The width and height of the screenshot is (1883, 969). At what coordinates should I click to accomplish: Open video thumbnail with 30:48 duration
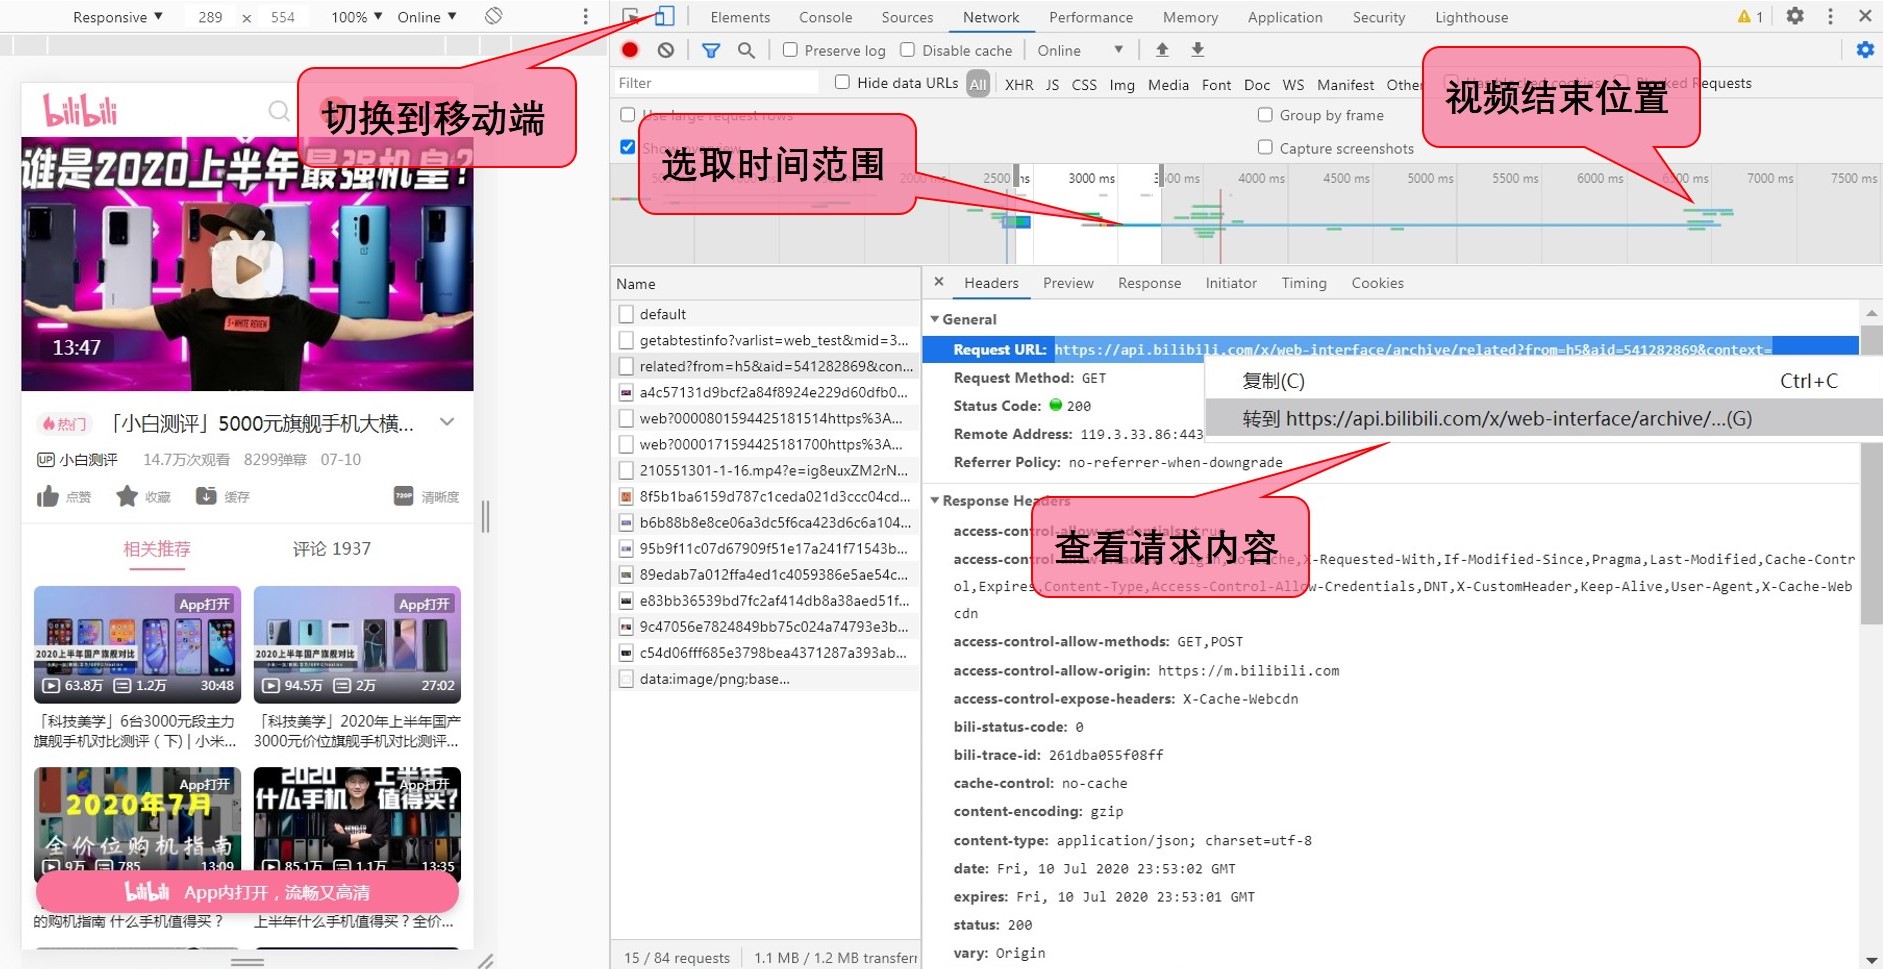click(137, 644)
